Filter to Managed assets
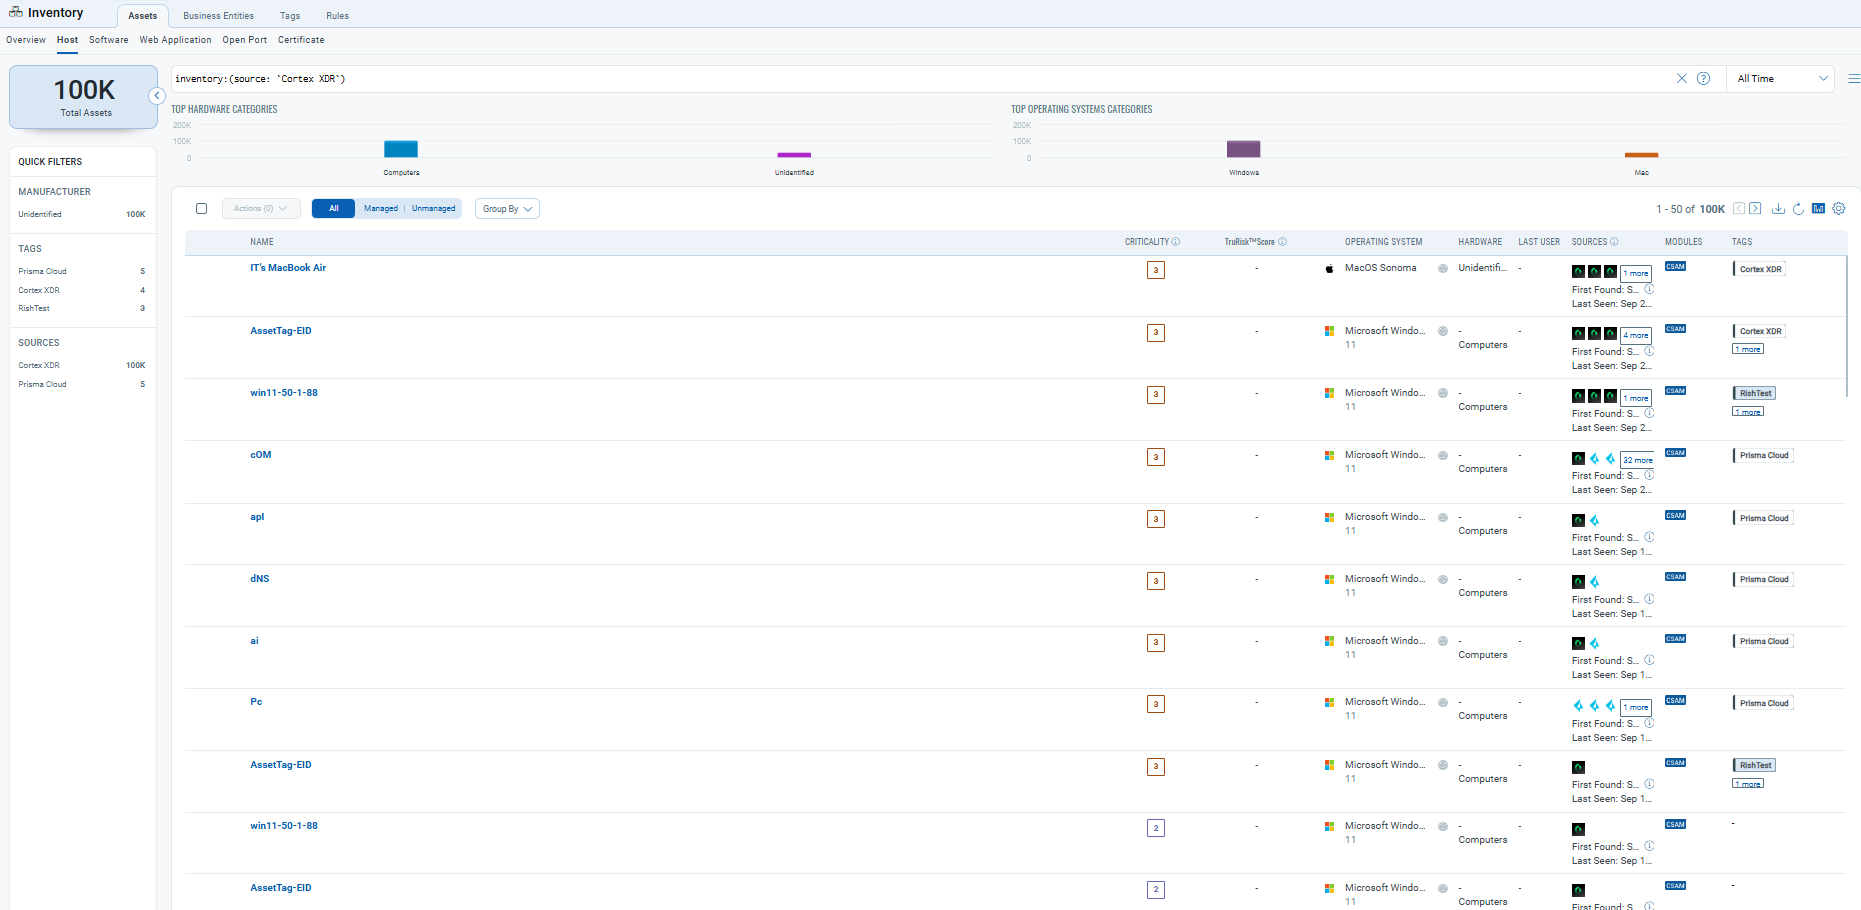This screenshot has width=1861, height=910. click(380, 209)
